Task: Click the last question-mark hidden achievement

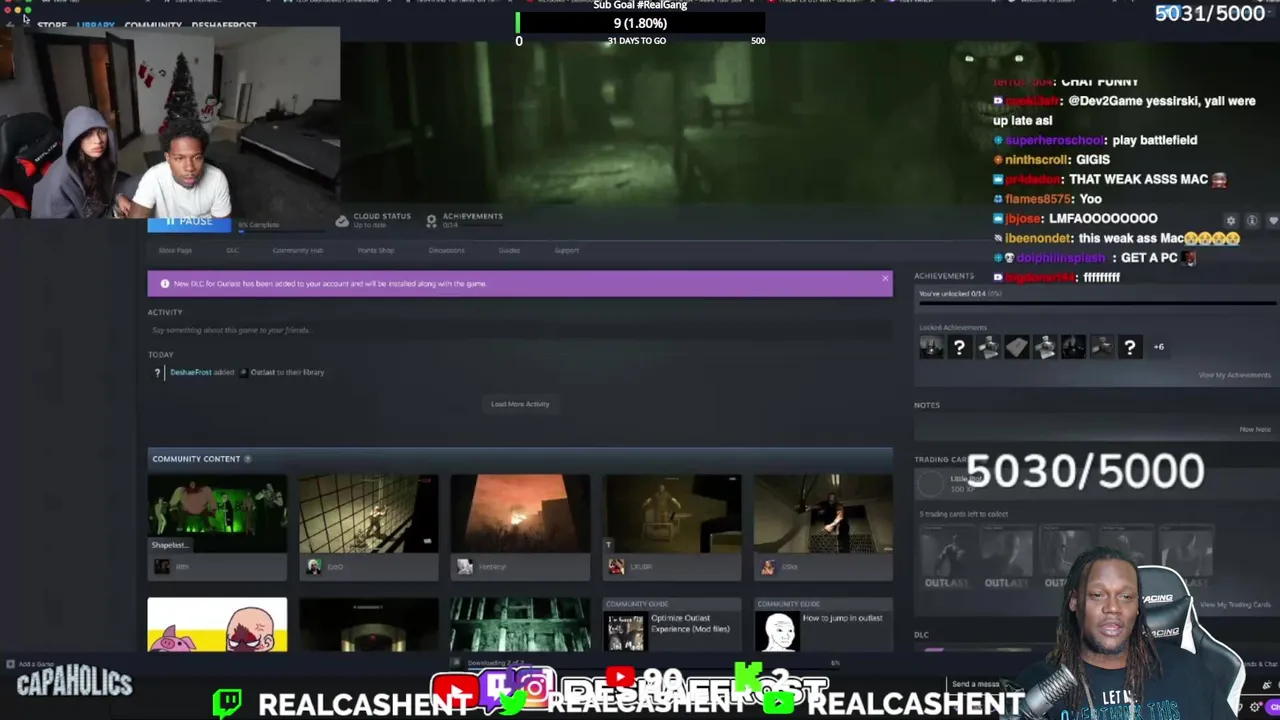Action: coord(1129,347)
